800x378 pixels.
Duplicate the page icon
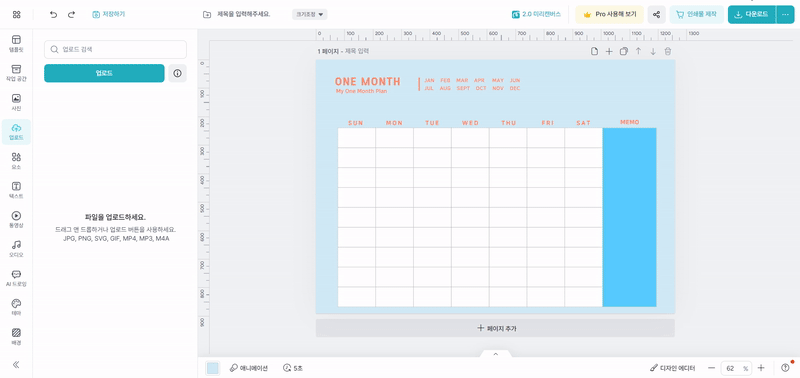coord(623,51)
